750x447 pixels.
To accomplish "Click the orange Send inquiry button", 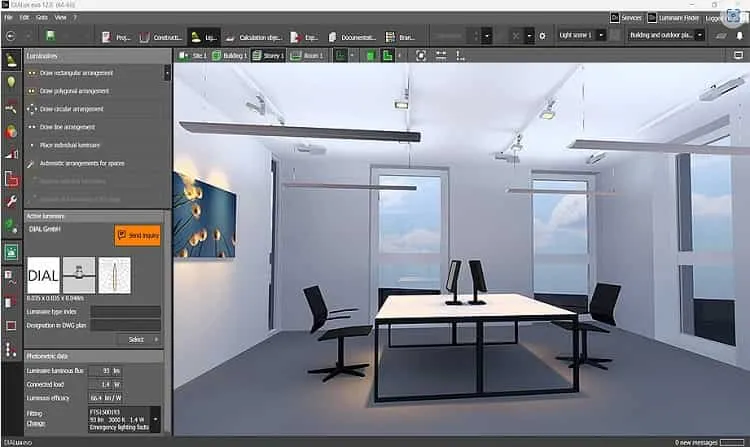I will coord(138,235).
